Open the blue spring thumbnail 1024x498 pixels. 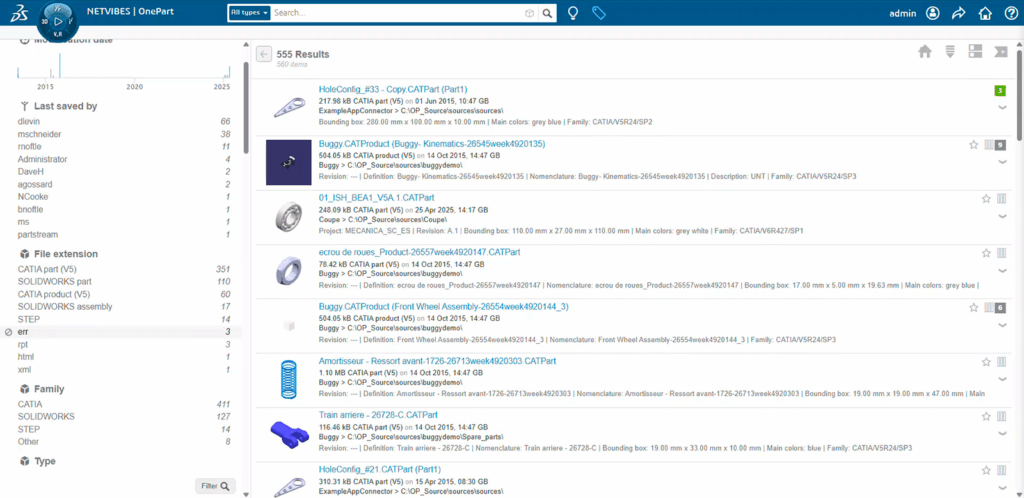point(288,380)
